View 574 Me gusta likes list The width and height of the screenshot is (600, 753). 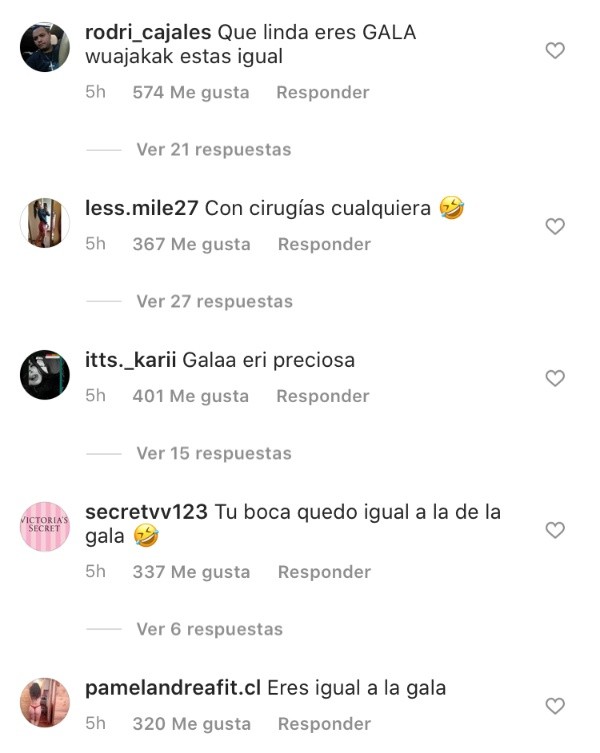tap(191, 92)
